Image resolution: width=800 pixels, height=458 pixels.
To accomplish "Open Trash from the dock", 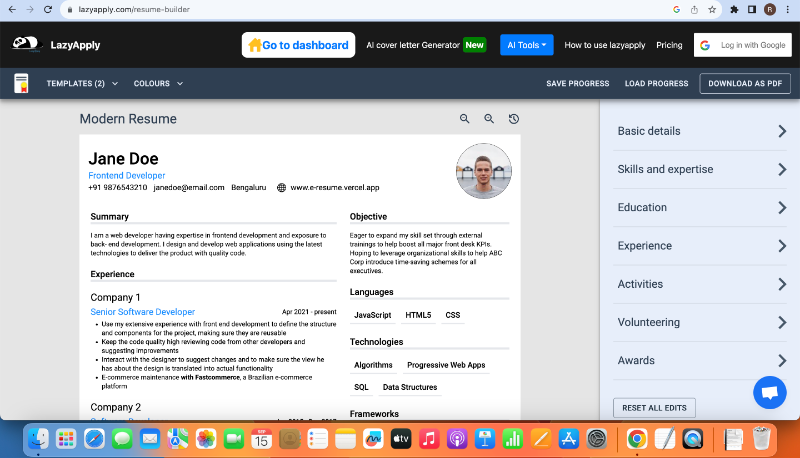I will pyautogui.click(x=761, y=439).
